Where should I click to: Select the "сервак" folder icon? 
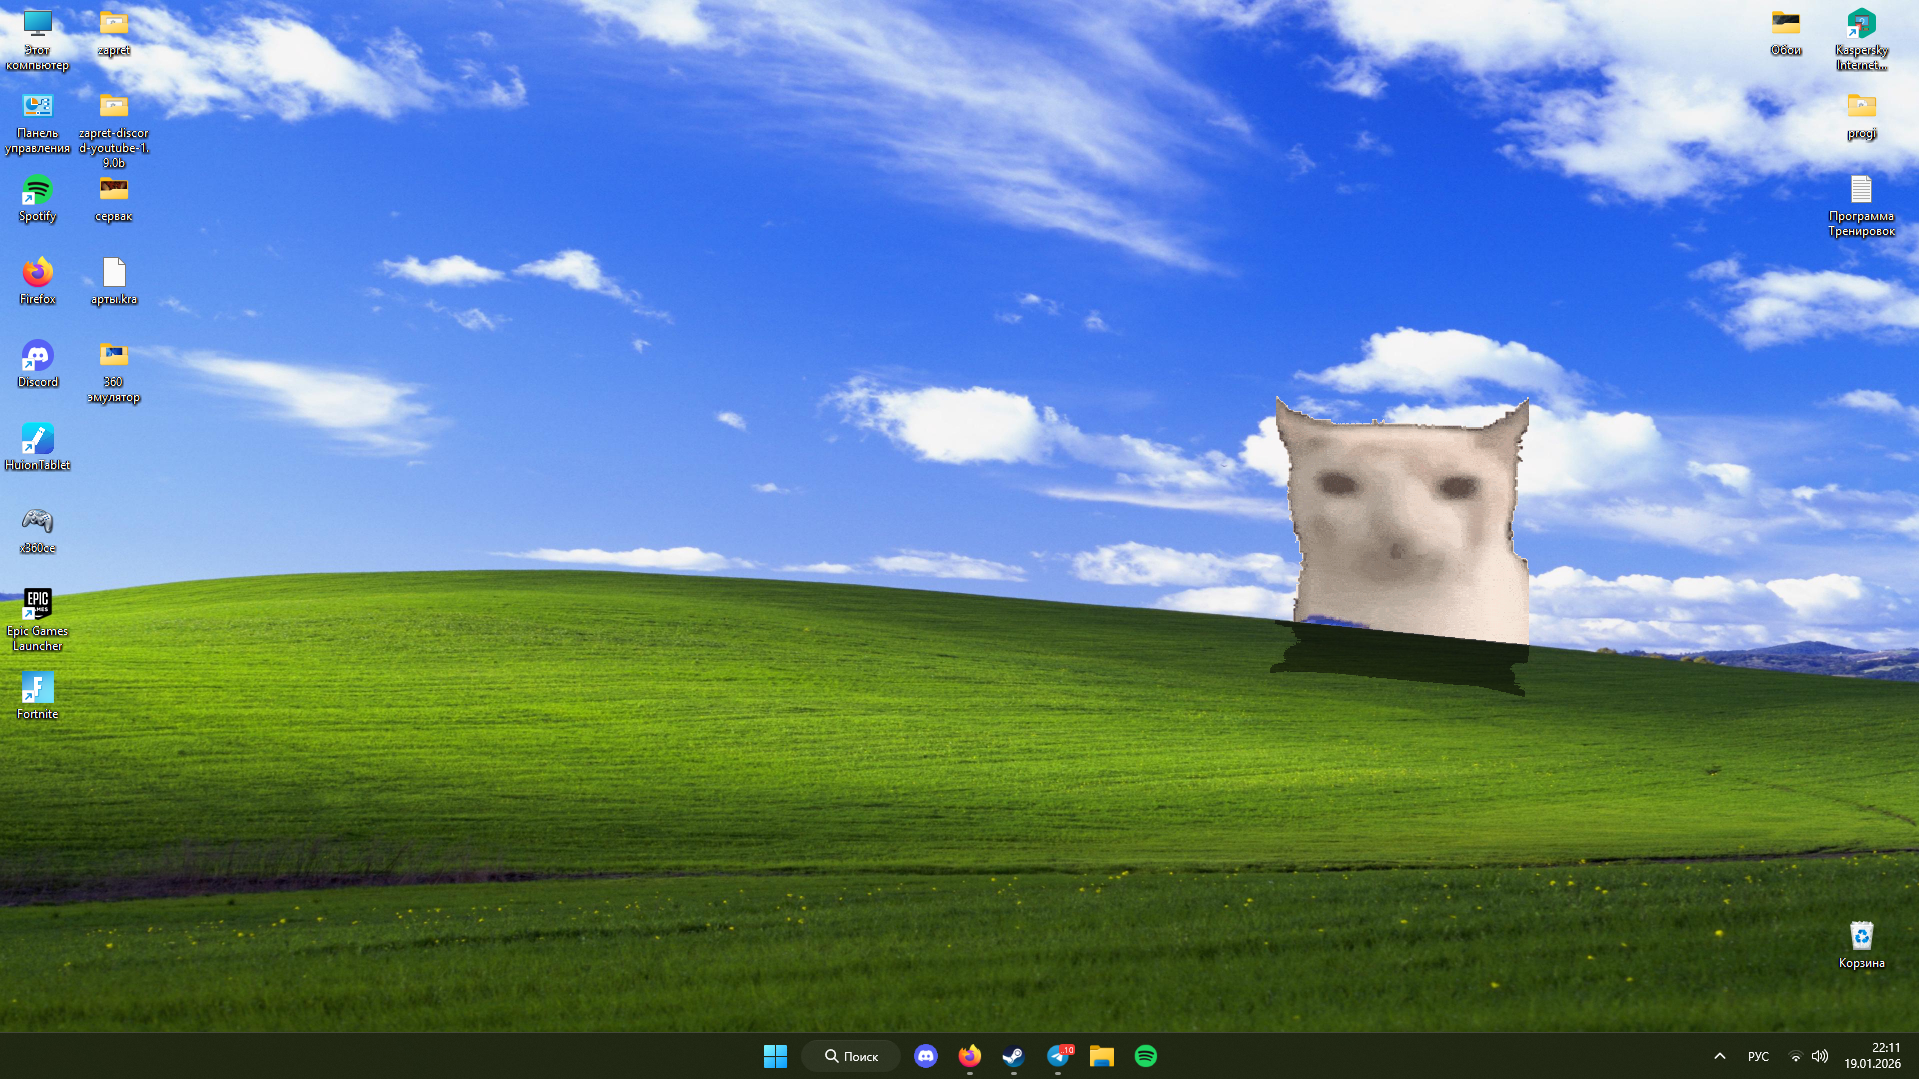click(x=114, y=198)
